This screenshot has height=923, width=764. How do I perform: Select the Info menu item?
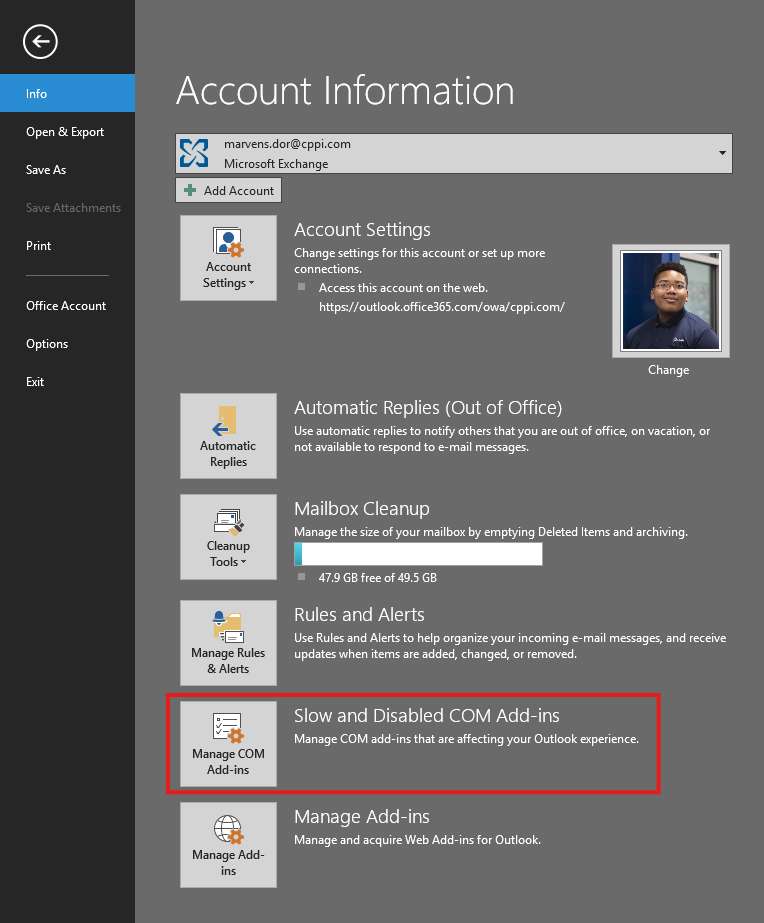(68, 93)
